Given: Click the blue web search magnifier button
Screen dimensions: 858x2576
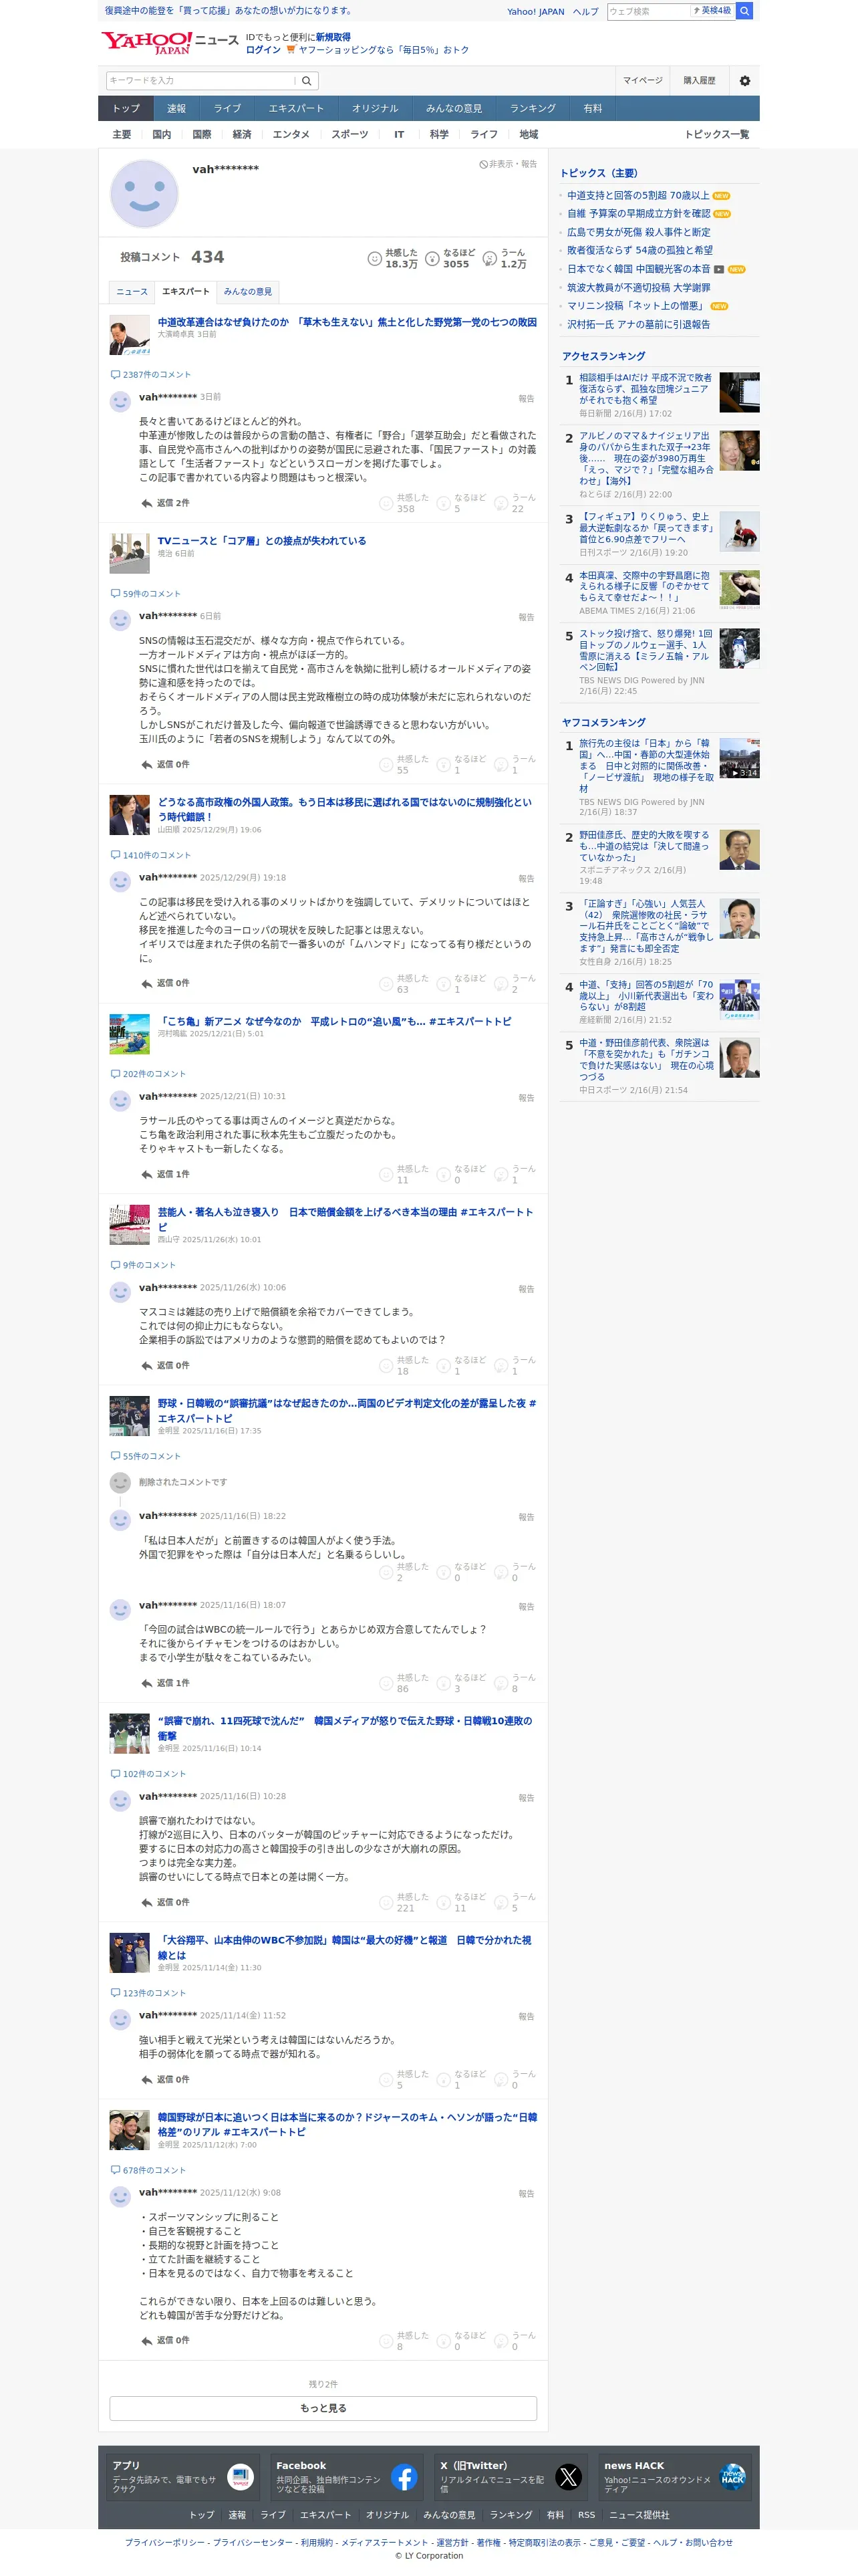Looking at the screenshot, I should point(744,11).
